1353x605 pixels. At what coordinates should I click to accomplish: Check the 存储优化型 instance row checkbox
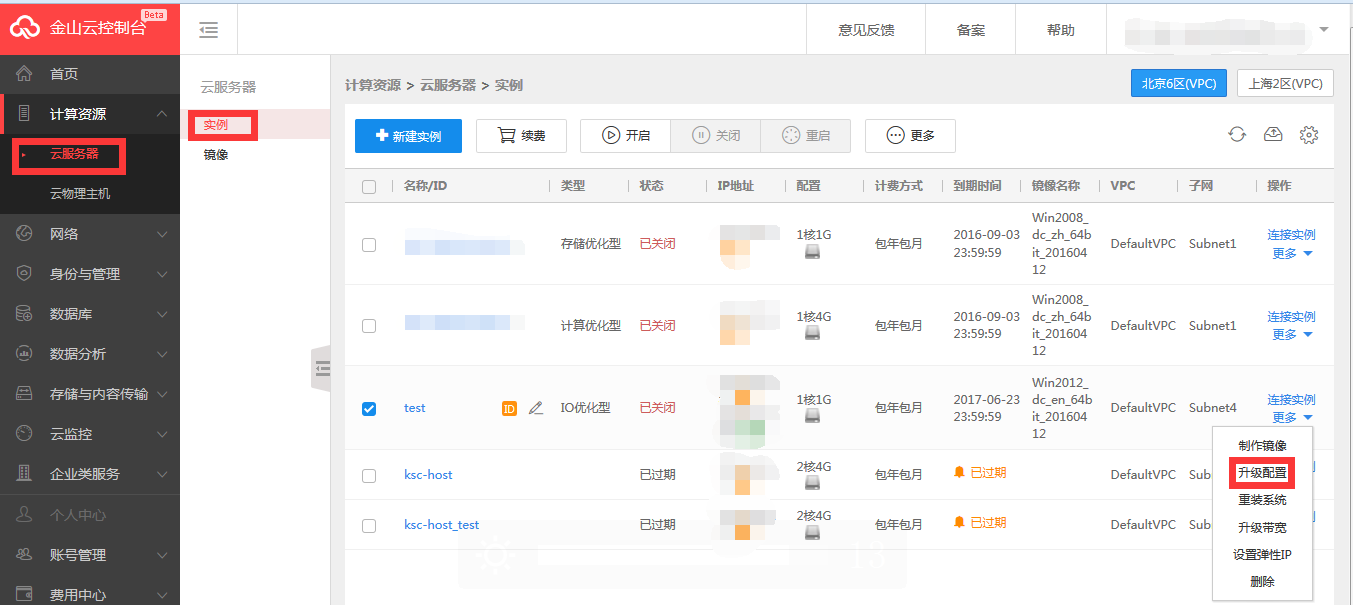369,244
